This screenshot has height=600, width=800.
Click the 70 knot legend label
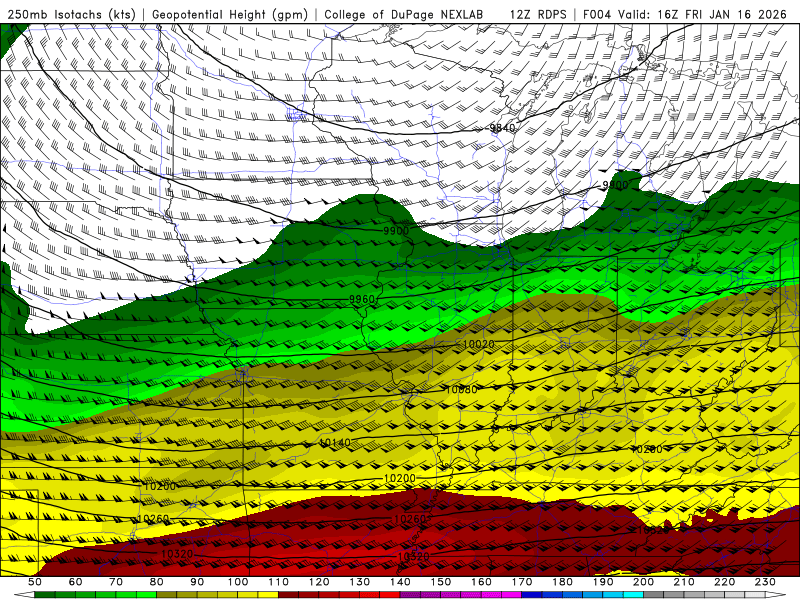pyautogui.click(x=116, y=582)
